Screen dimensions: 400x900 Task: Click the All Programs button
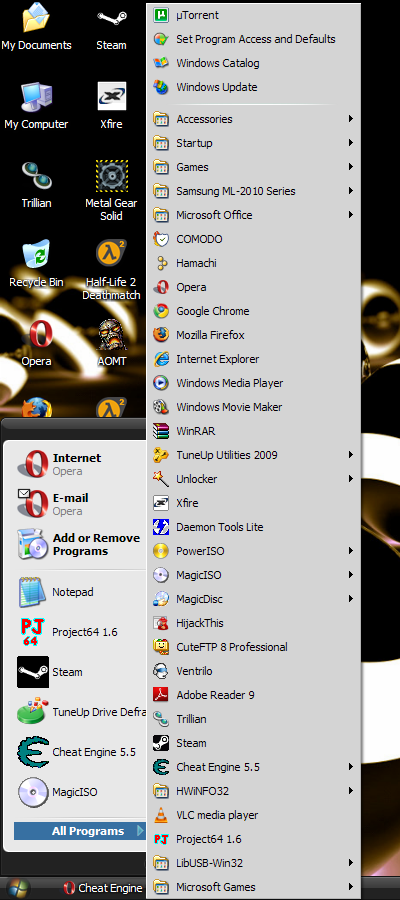coord(80,831)
